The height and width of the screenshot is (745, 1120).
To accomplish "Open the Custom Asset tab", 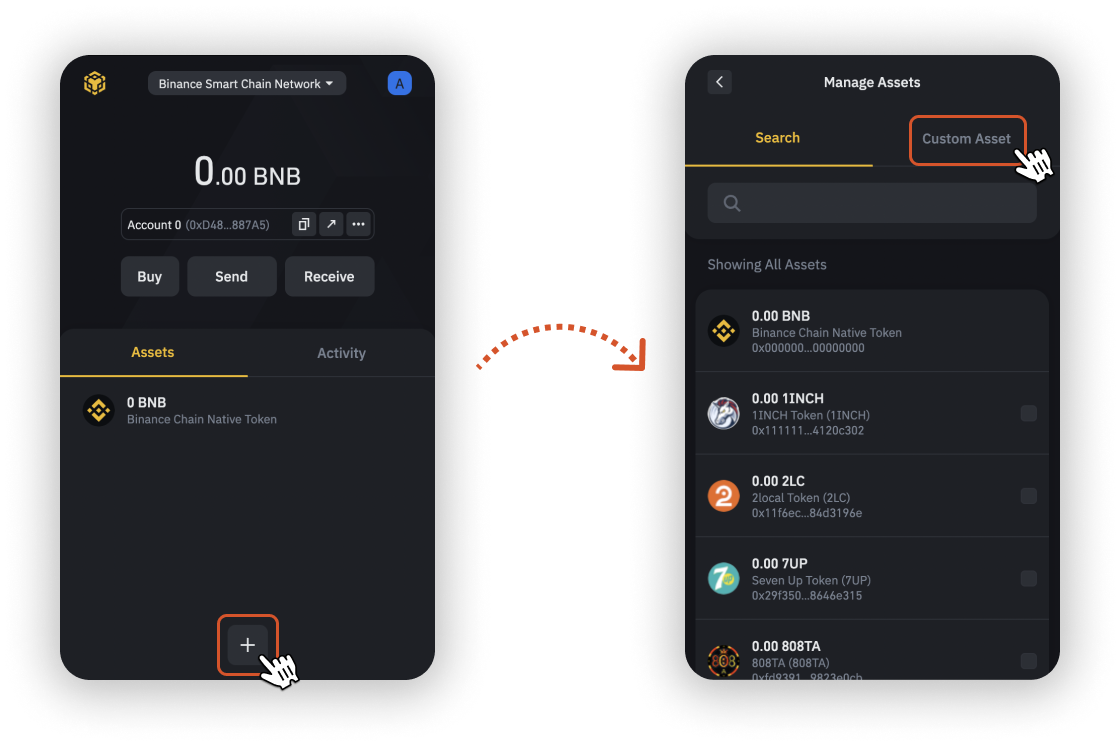I will pyautogui.click(x=966, y=139).
